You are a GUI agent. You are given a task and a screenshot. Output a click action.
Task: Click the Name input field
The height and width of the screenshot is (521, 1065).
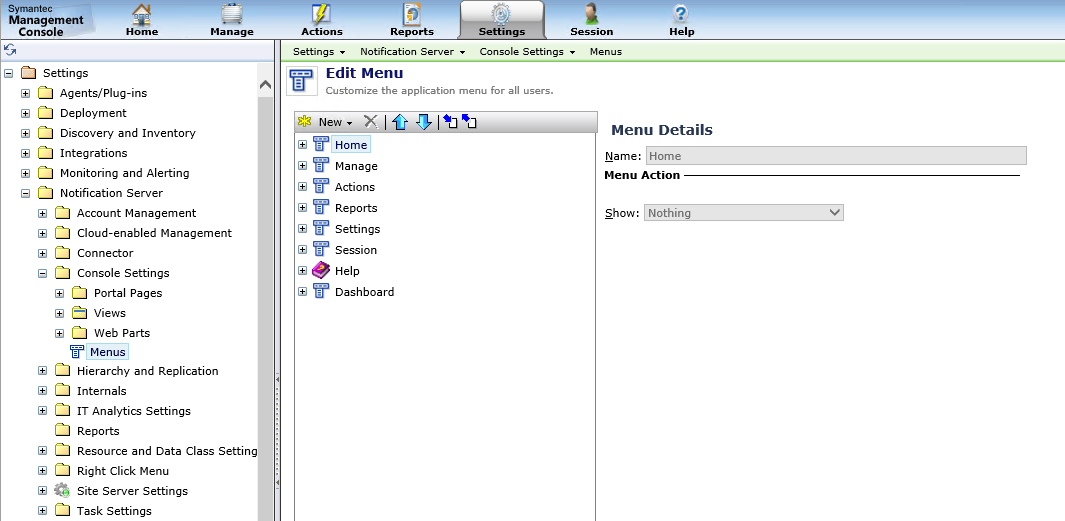tap(836, 156)
